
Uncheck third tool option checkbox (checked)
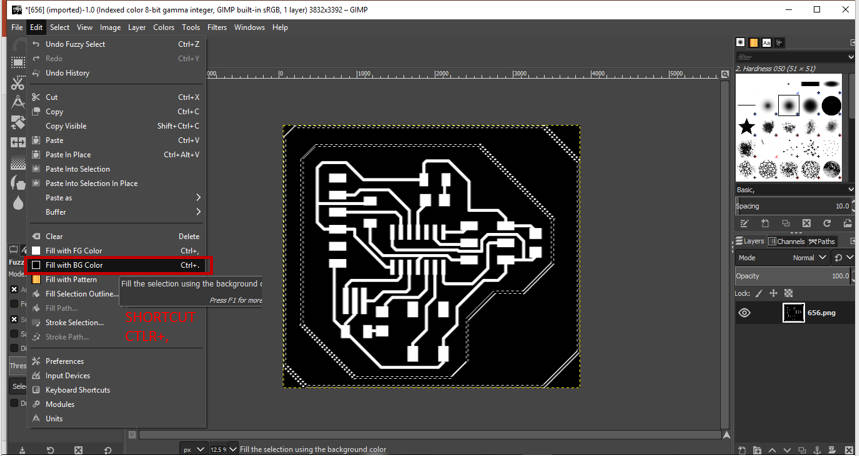[x=15, y=319]
